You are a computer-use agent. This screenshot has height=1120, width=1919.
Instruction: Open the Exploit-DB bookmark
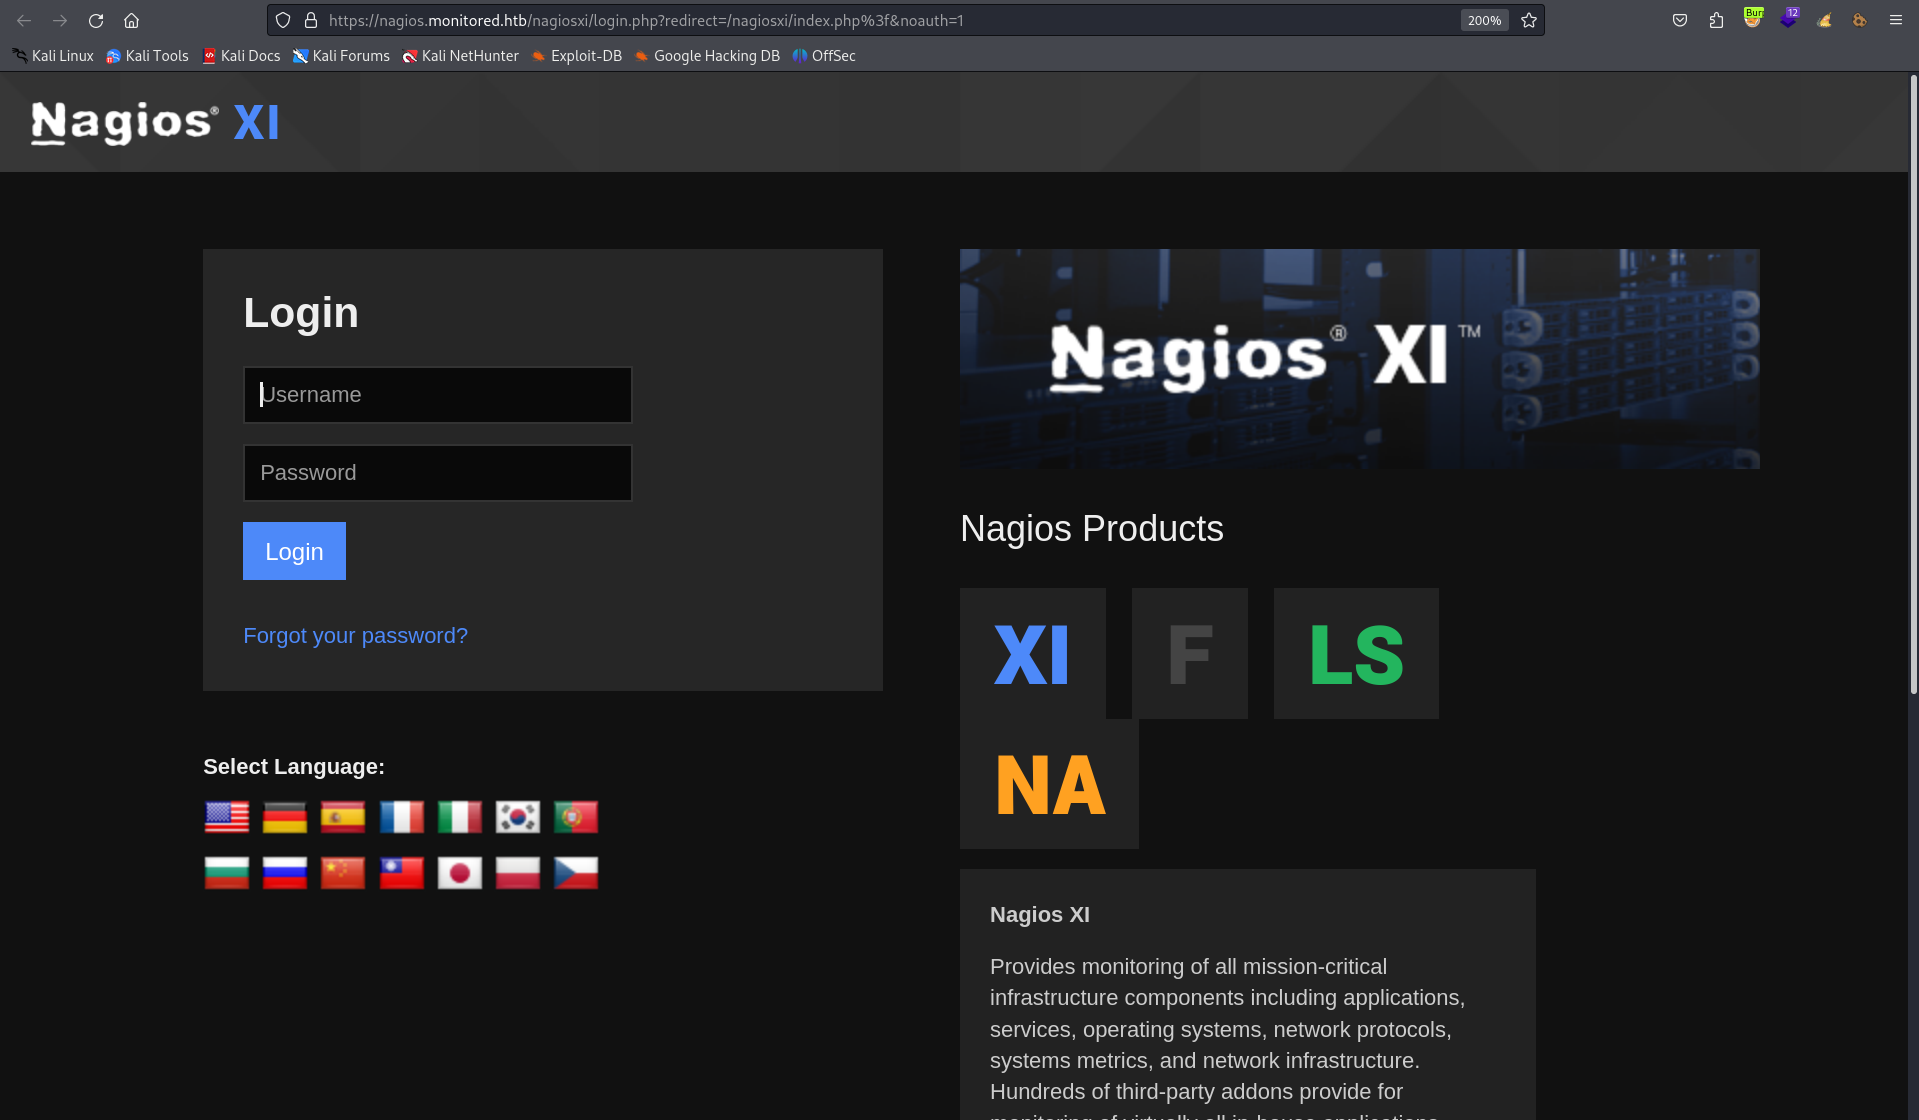coord(576,56)
